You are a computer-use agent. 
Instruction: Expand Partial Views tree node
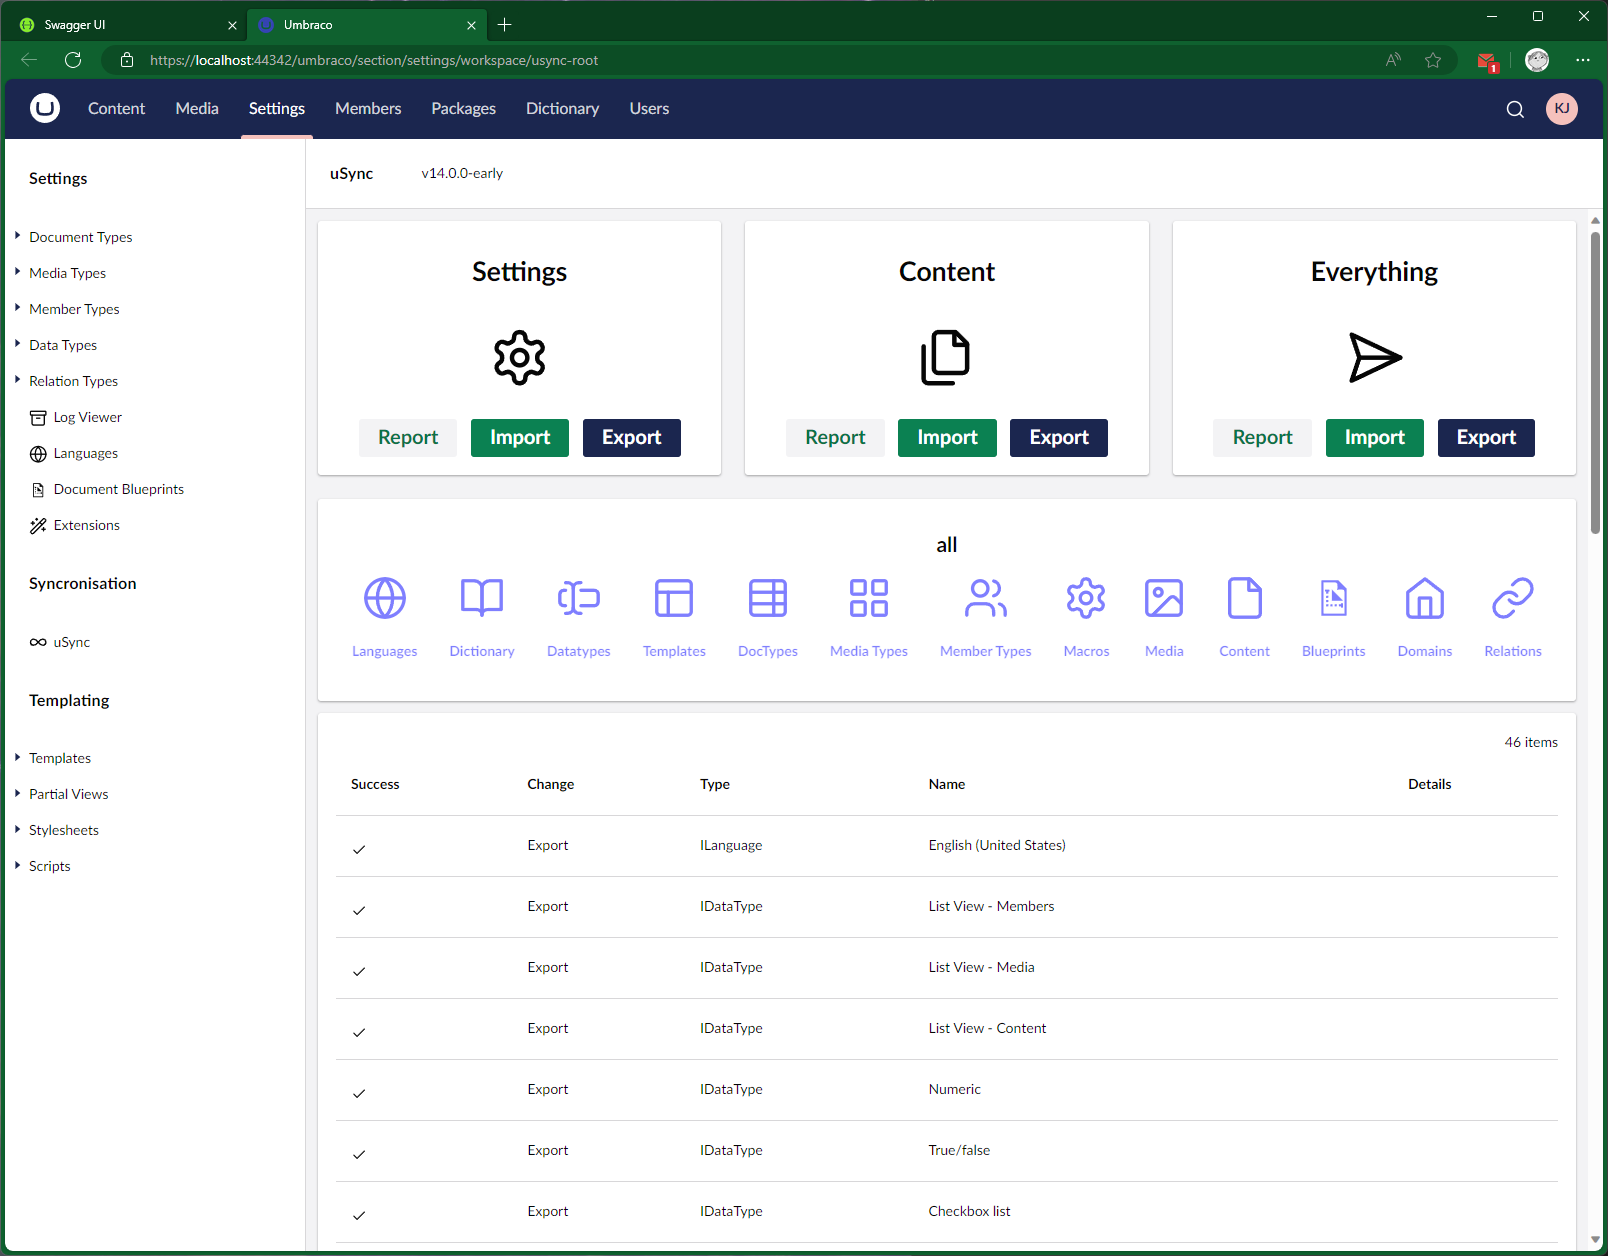point(18,793)
